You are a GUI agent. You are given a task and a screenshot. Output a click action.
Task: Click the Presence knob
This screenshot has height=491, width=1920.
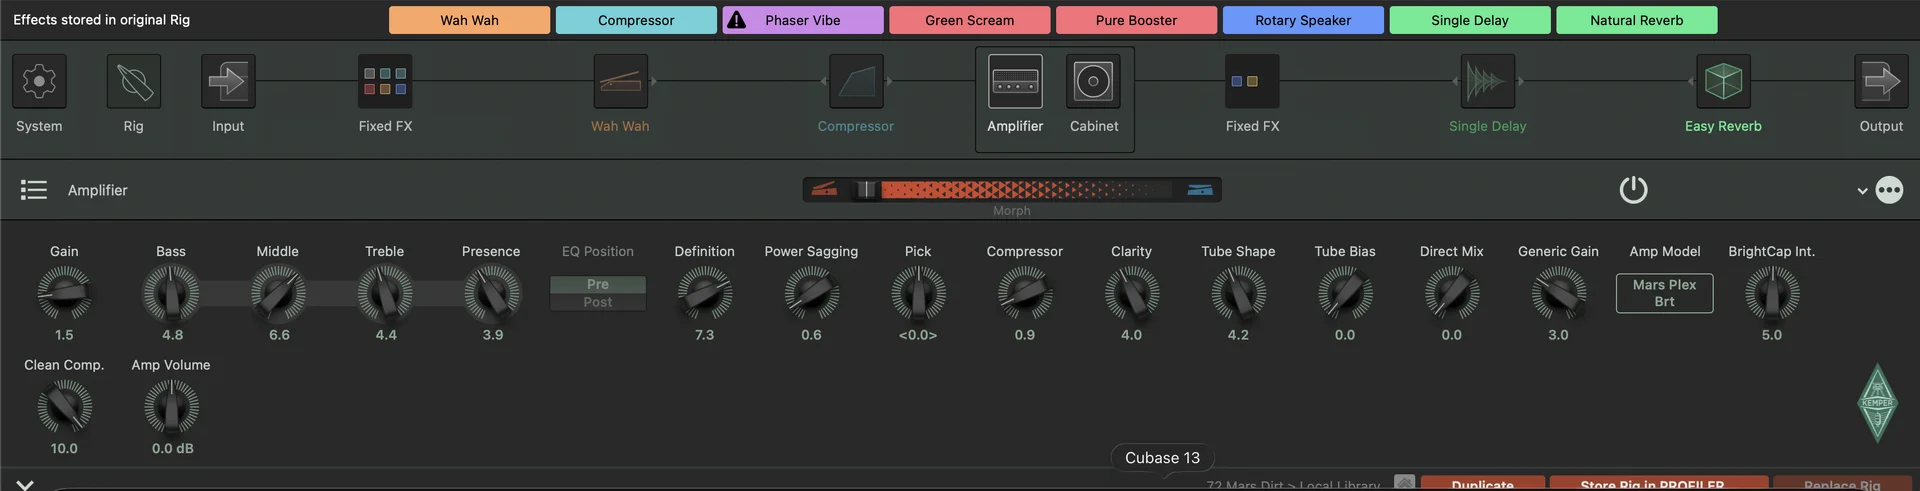coord(491,294)
